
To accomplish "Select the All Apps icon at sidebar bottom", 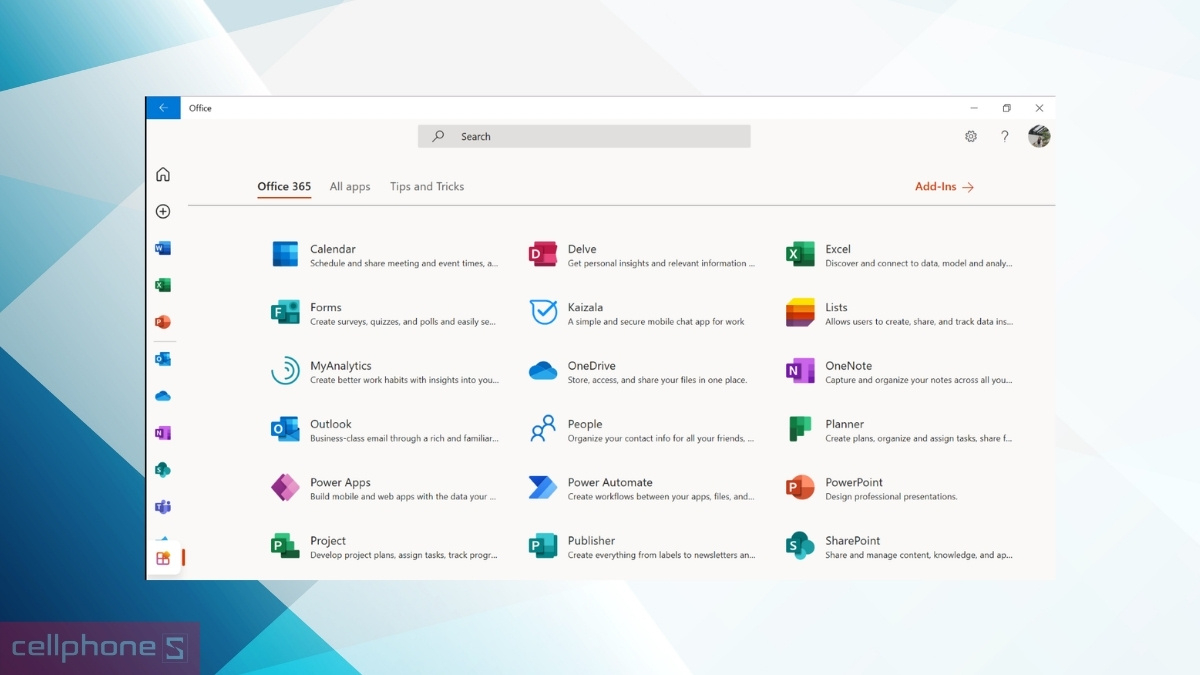I will [x=164, y=558].
